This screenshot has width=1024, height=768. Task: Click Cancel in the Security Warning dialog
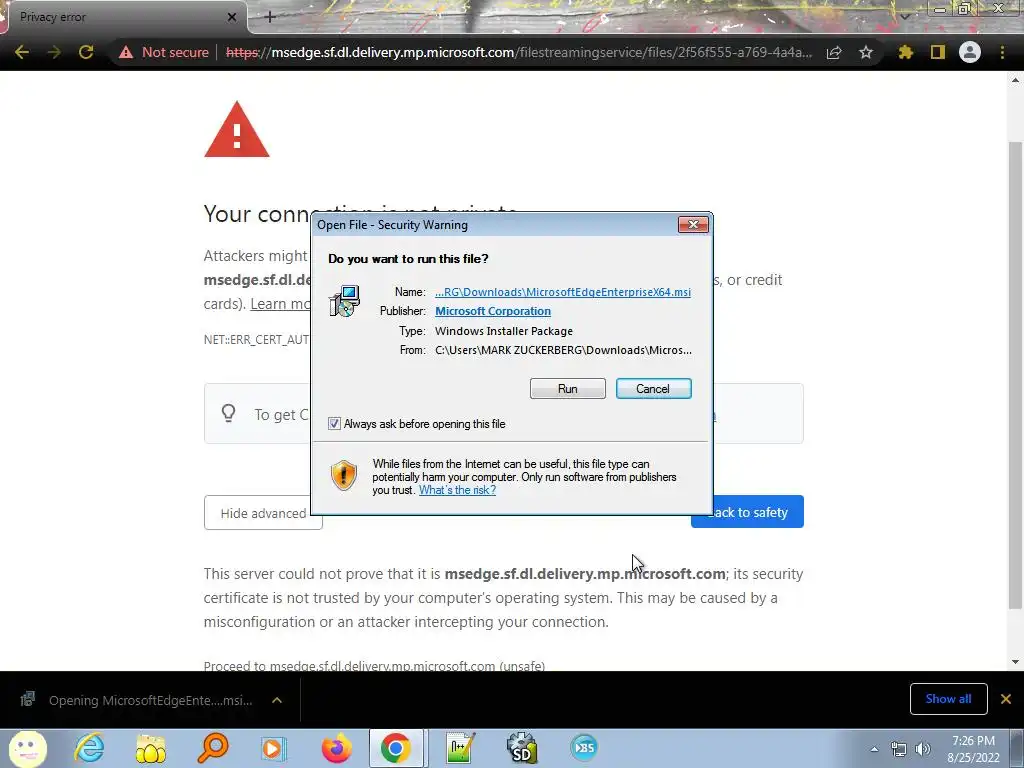[653, 389]
